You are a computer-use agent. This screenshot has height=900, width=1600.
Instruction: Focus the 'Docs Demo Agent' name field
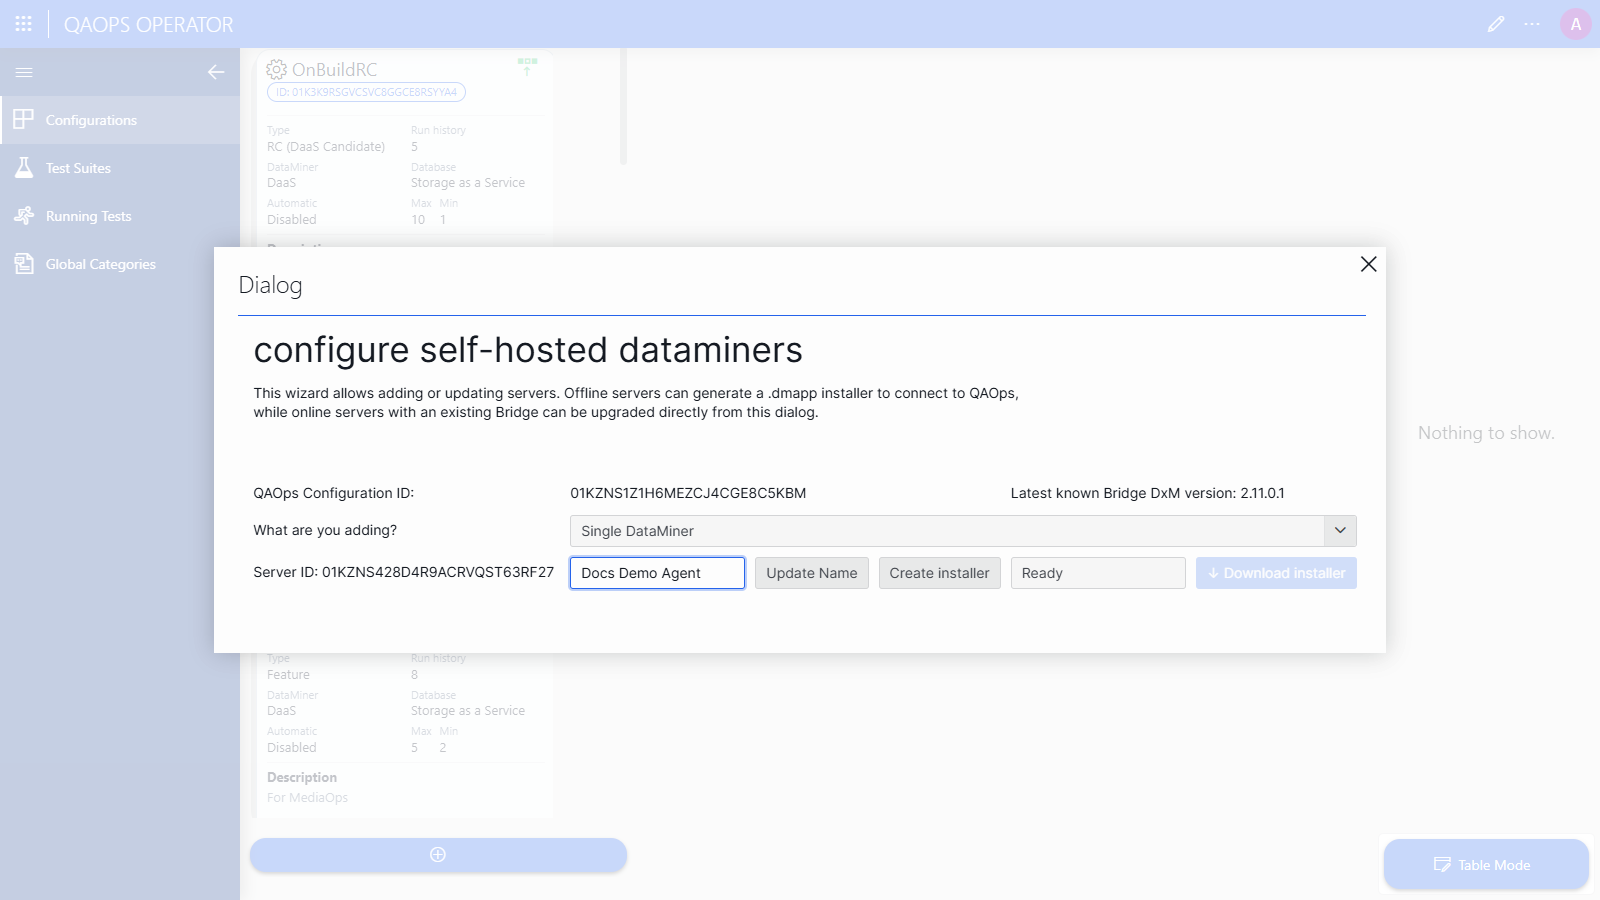657,573
